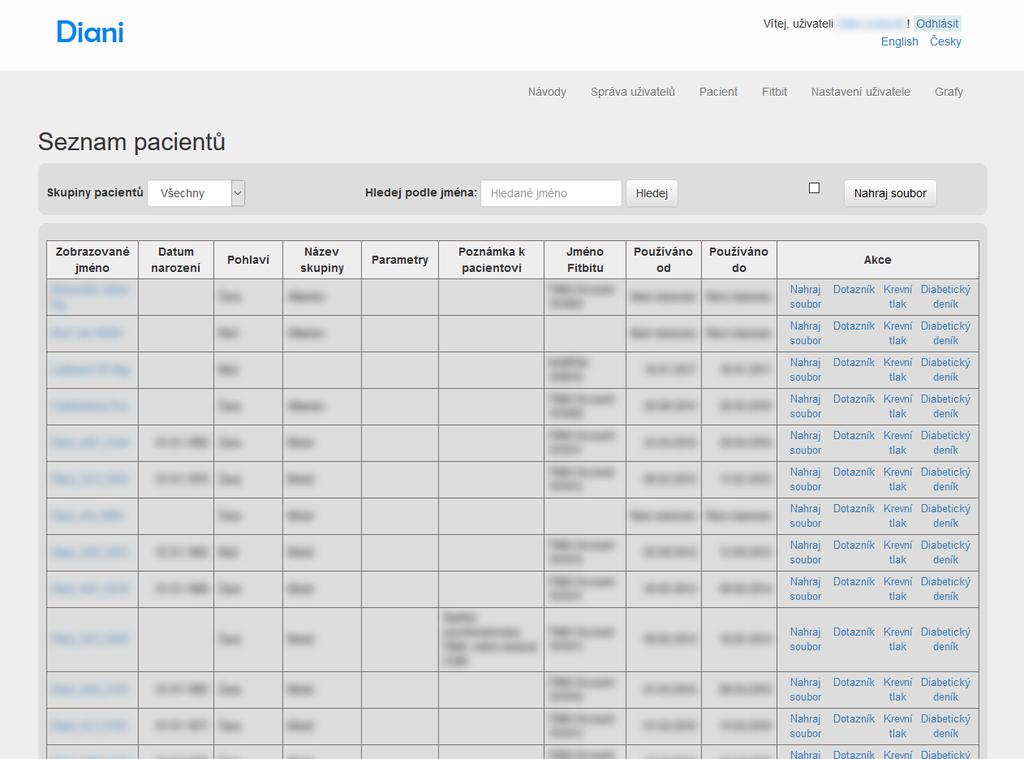Viewport: 1024px width, 759px height.
Task: Open Nastavení uživatele menu item
Action: coord(860,92)
